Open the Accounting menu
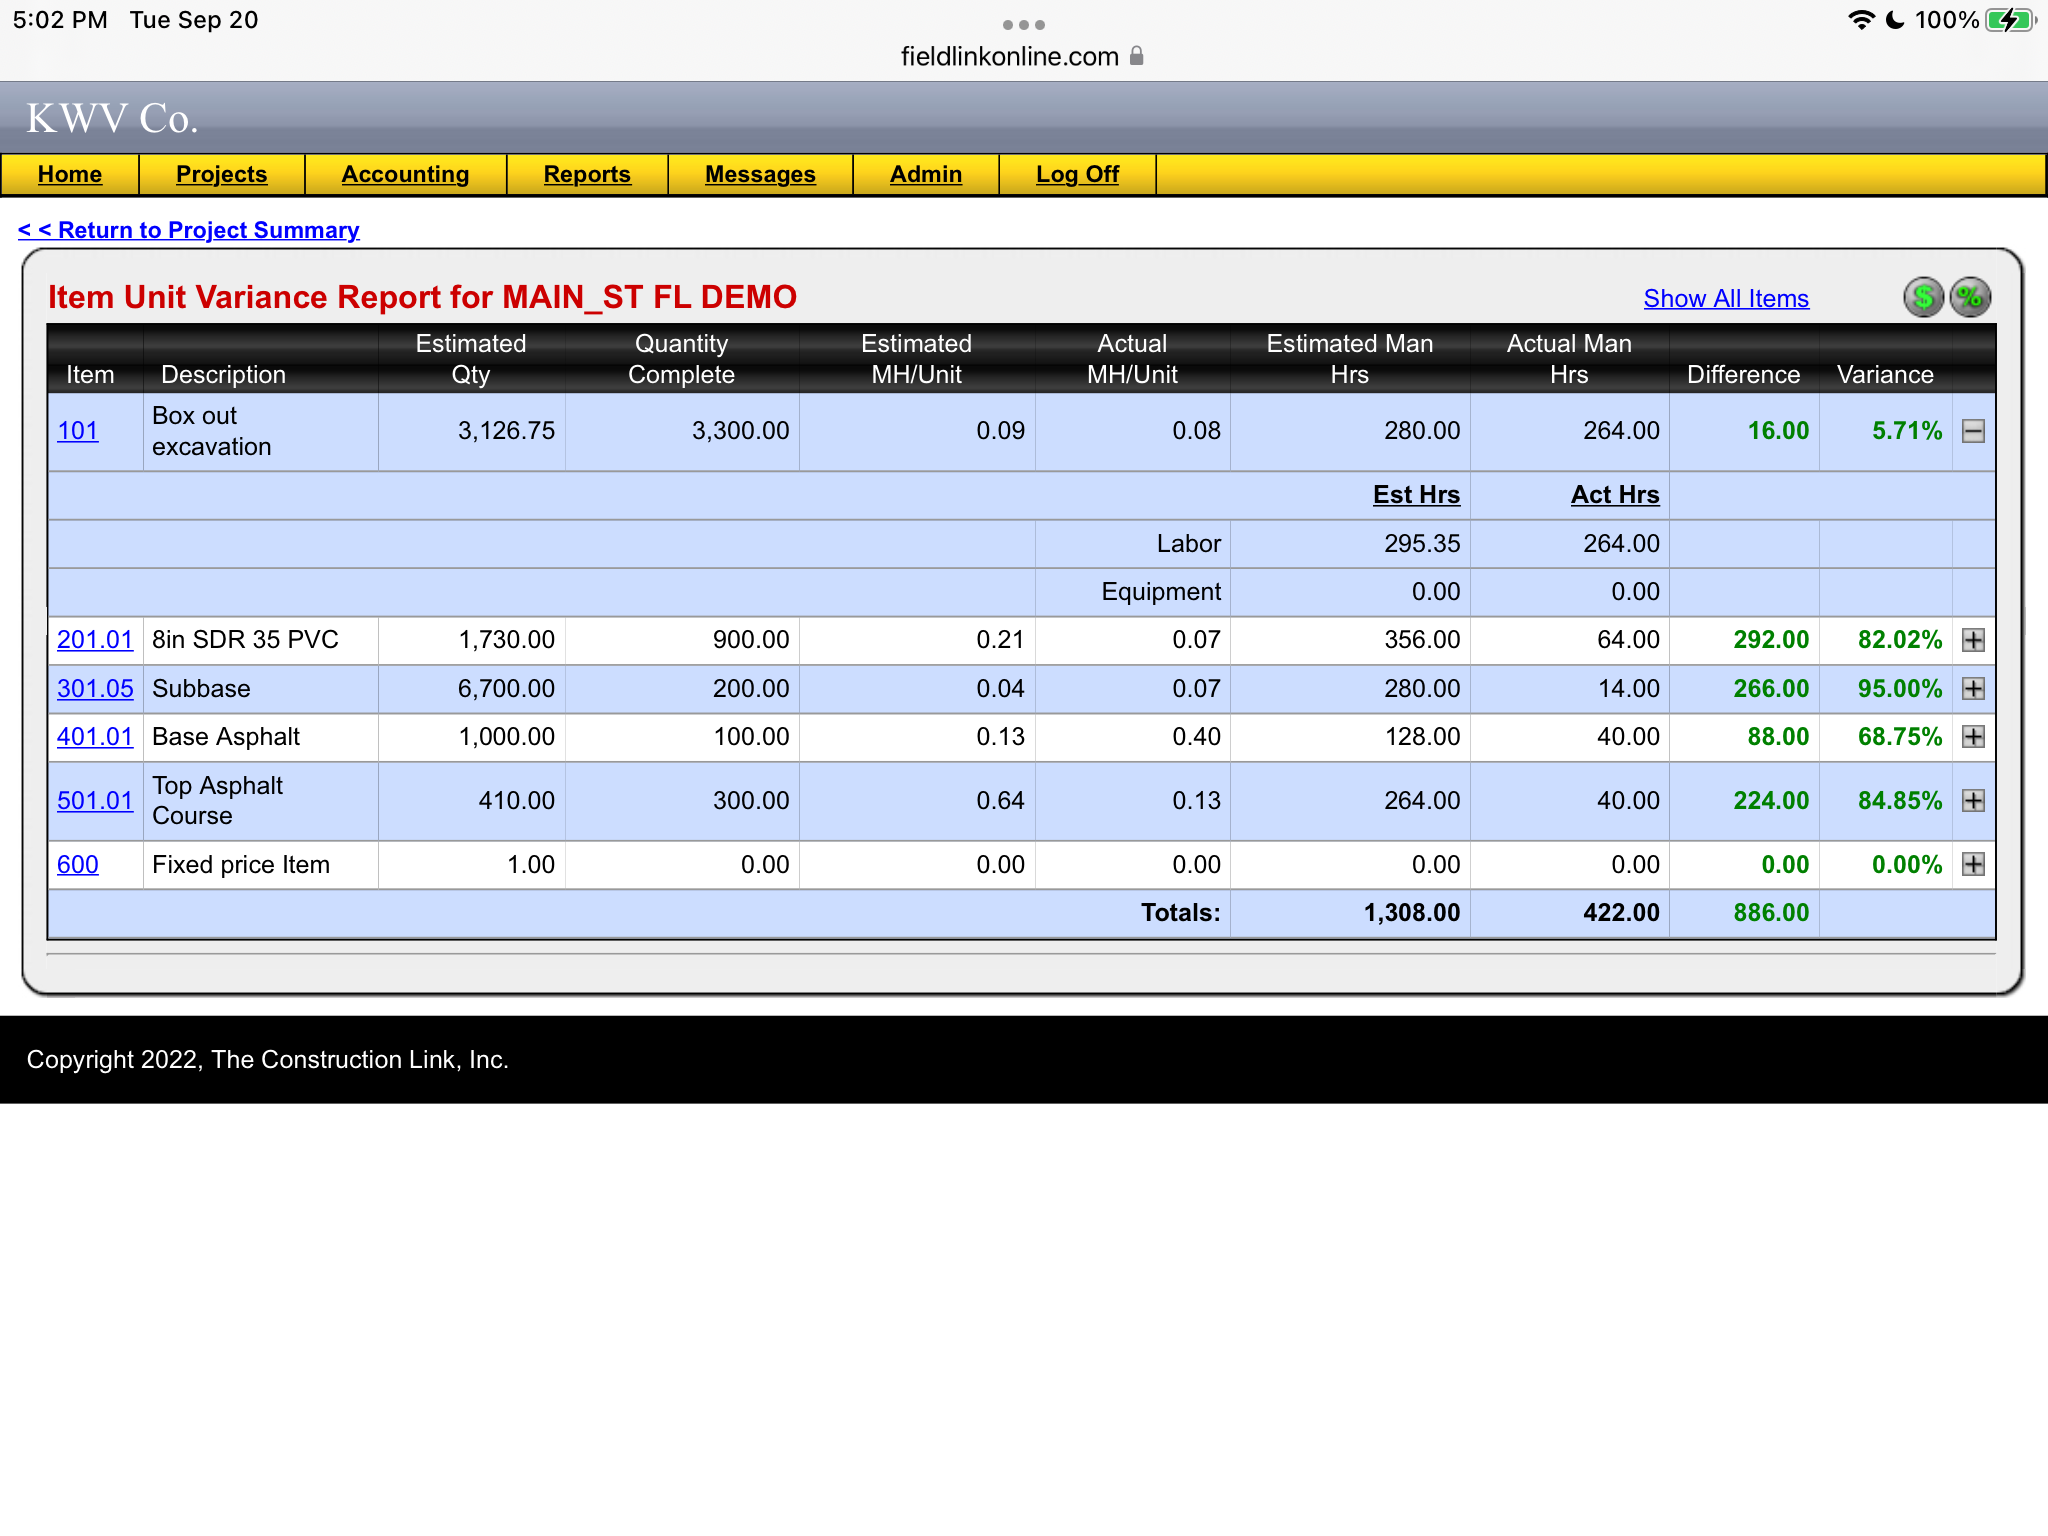Image resolution: width=2048 pixels, height=1536 pixels. tap(405, 174)
